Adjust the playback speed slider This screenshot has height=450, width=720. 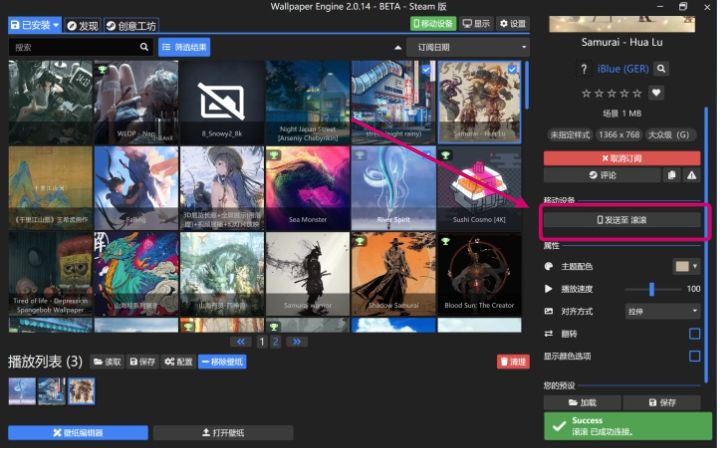[652, 289]
